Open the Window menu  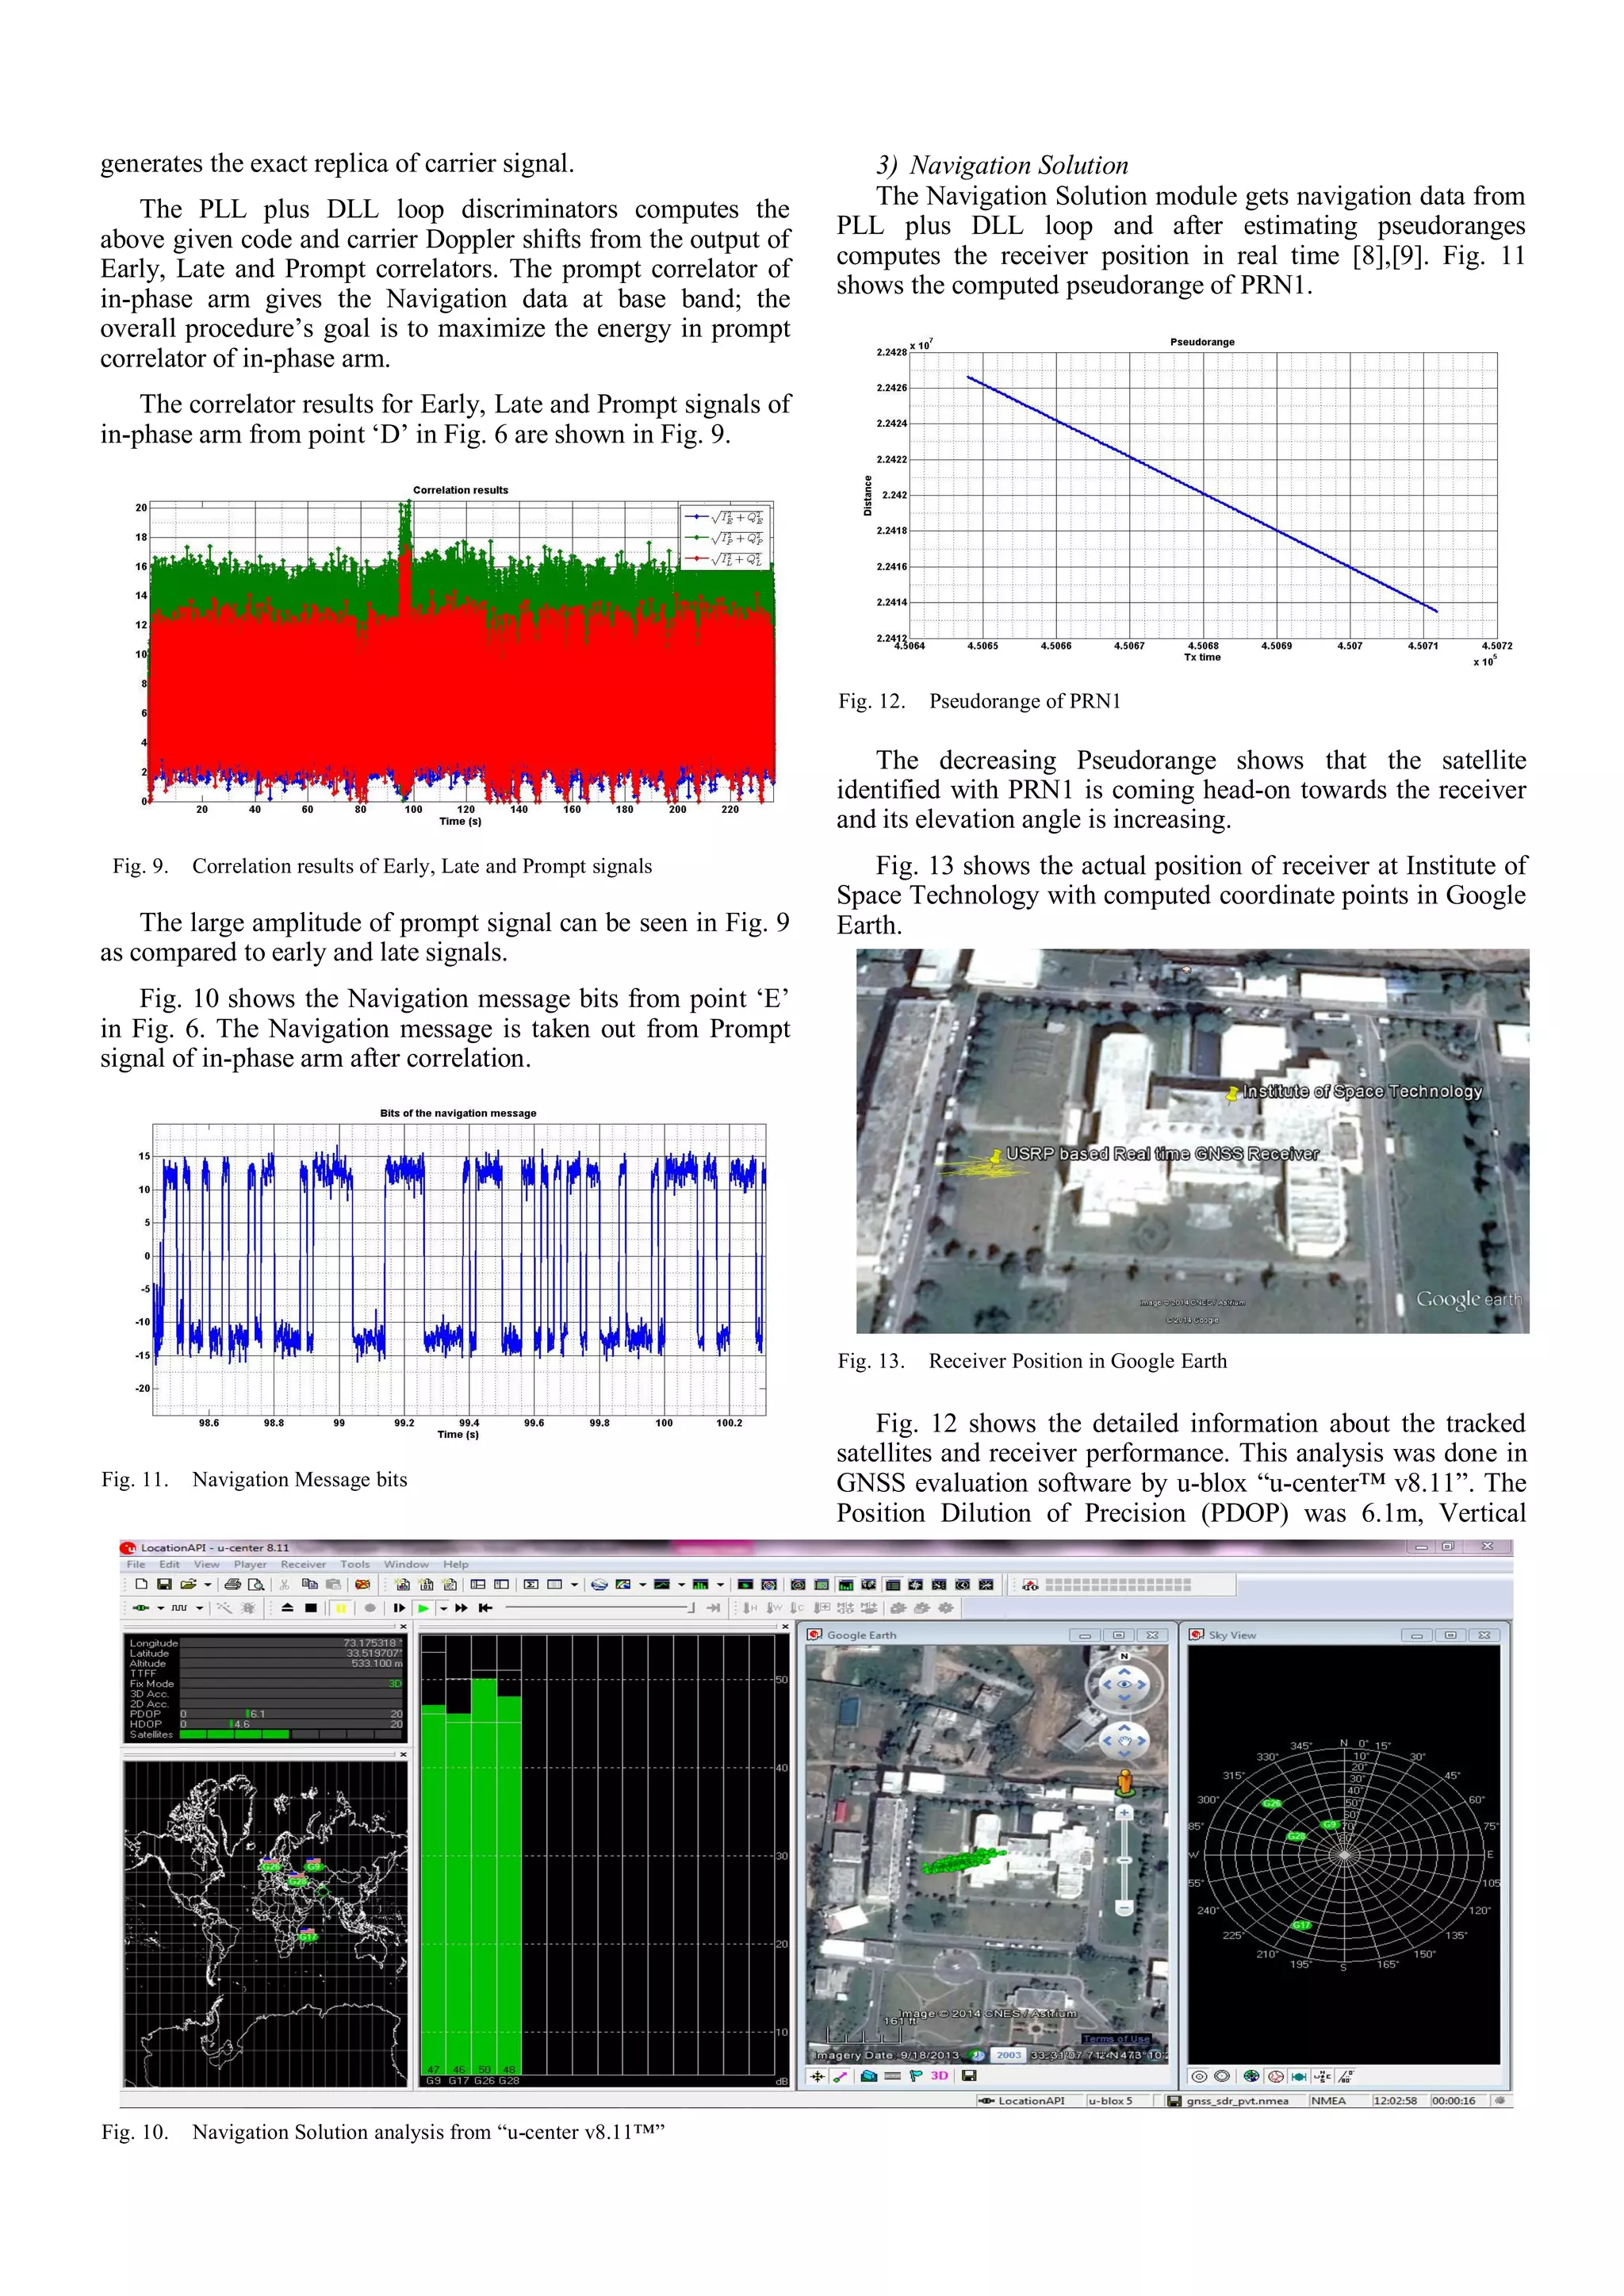pyautogui.click(x=406, y=1564)
